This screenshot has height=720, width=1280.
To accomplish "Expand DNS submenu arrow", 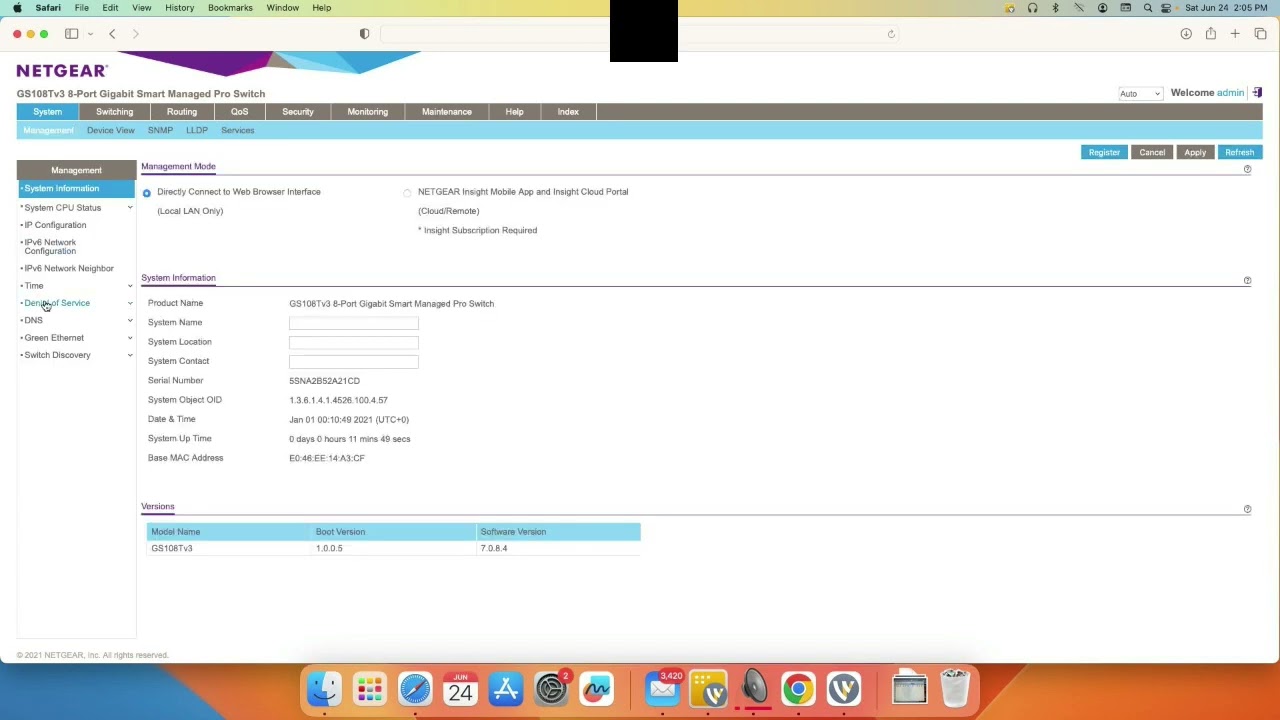I will [x=130, y=321].
